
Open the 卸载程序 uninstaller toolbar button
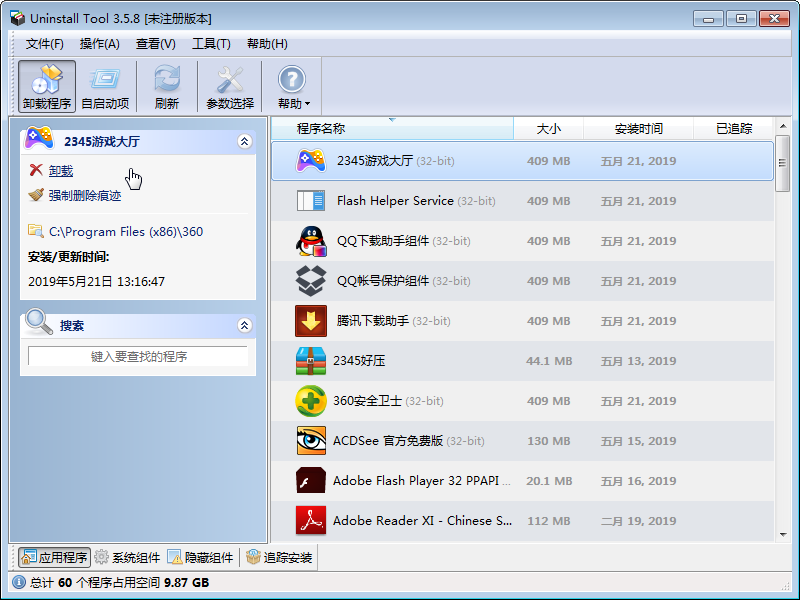click(x=47, y=86)
